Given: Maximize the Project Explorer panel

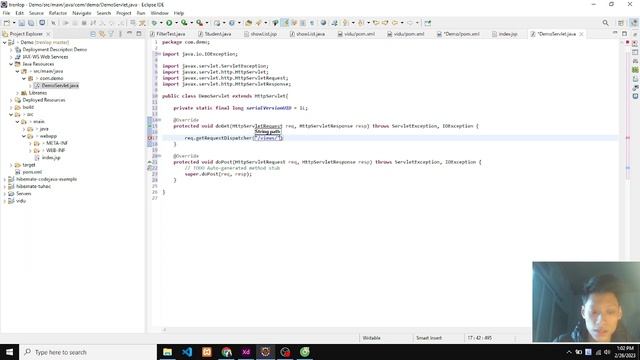Looking at the screenshot, I should (139, 33).
